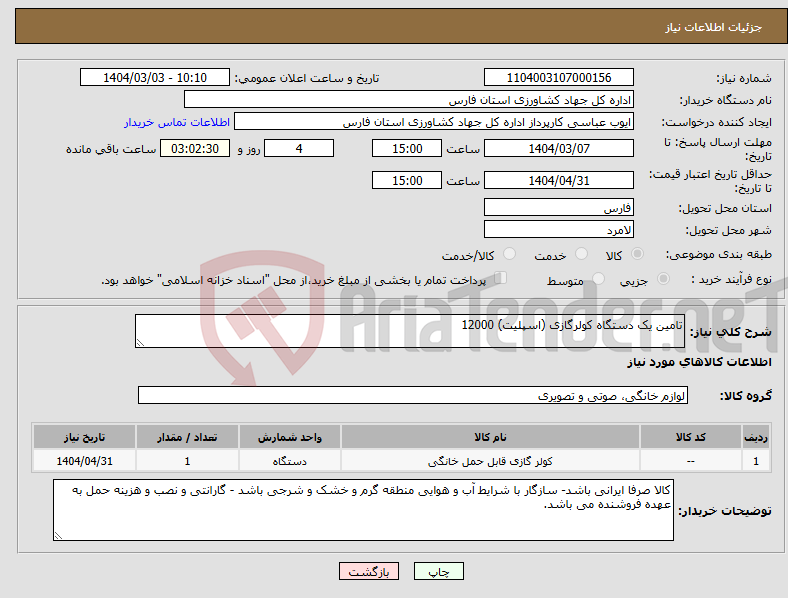Click the کد کالا column header
The width and height of the screenshot is (788, 598).
[x=691, y=437]
